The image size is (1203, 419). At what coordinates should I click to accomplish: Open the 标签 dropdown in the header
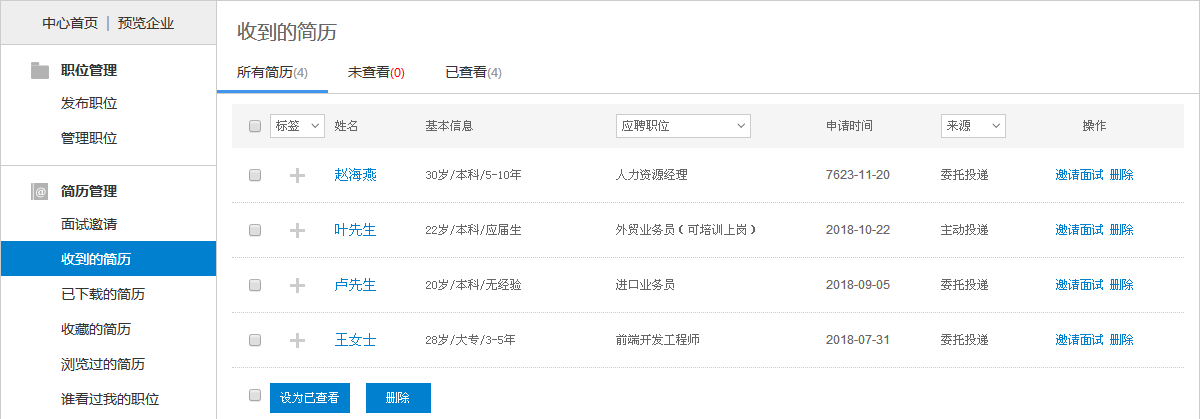pos(297,126)
